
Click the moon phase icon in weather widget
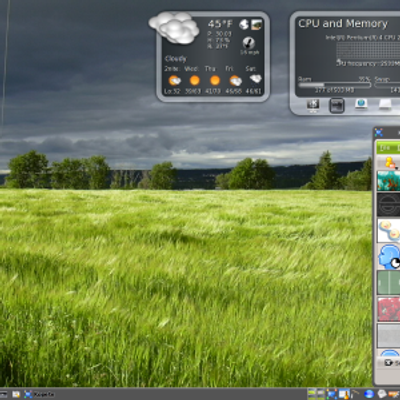pyautogui.click(x=244, y=24)
